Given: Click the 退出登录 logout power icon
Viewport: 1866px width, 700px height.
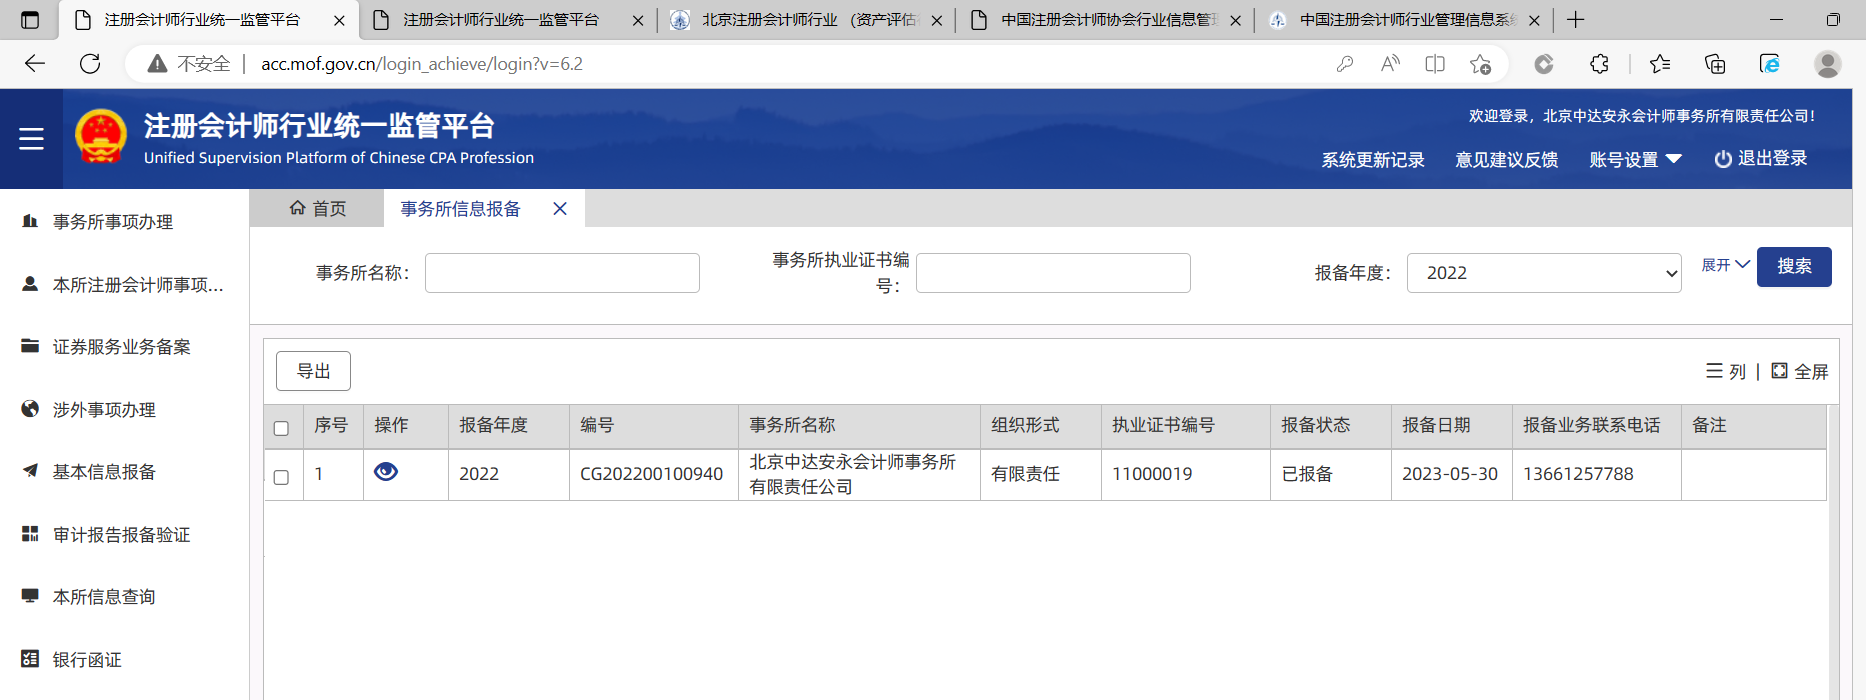Looking at the screenshot, I should tap(1723, 159).
